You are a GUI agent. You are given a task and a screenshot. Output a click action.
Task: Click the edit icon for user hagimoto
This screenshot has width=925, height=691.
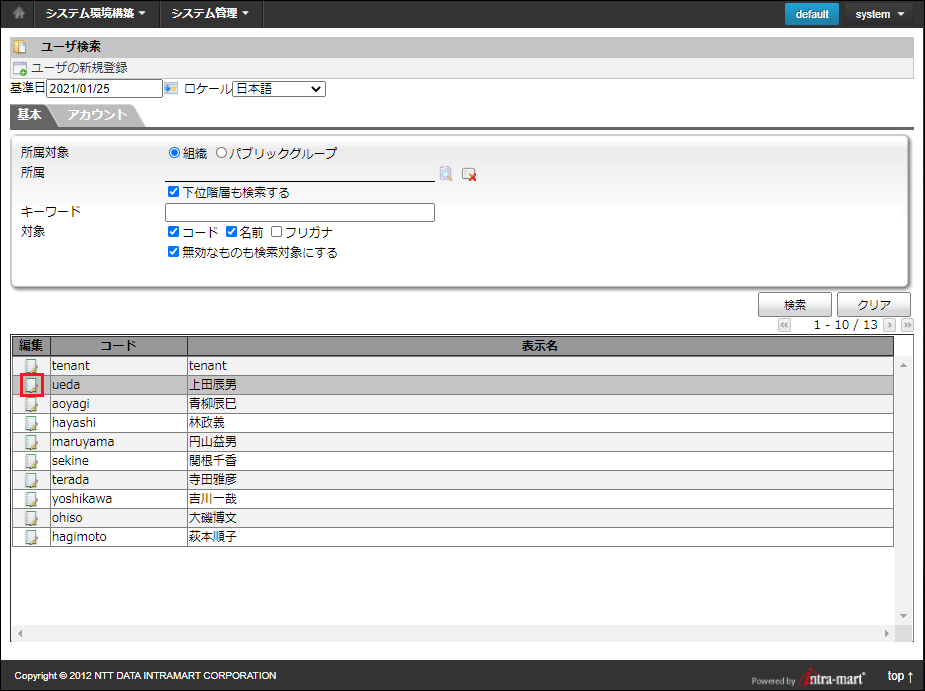click(x=31, y=537)
